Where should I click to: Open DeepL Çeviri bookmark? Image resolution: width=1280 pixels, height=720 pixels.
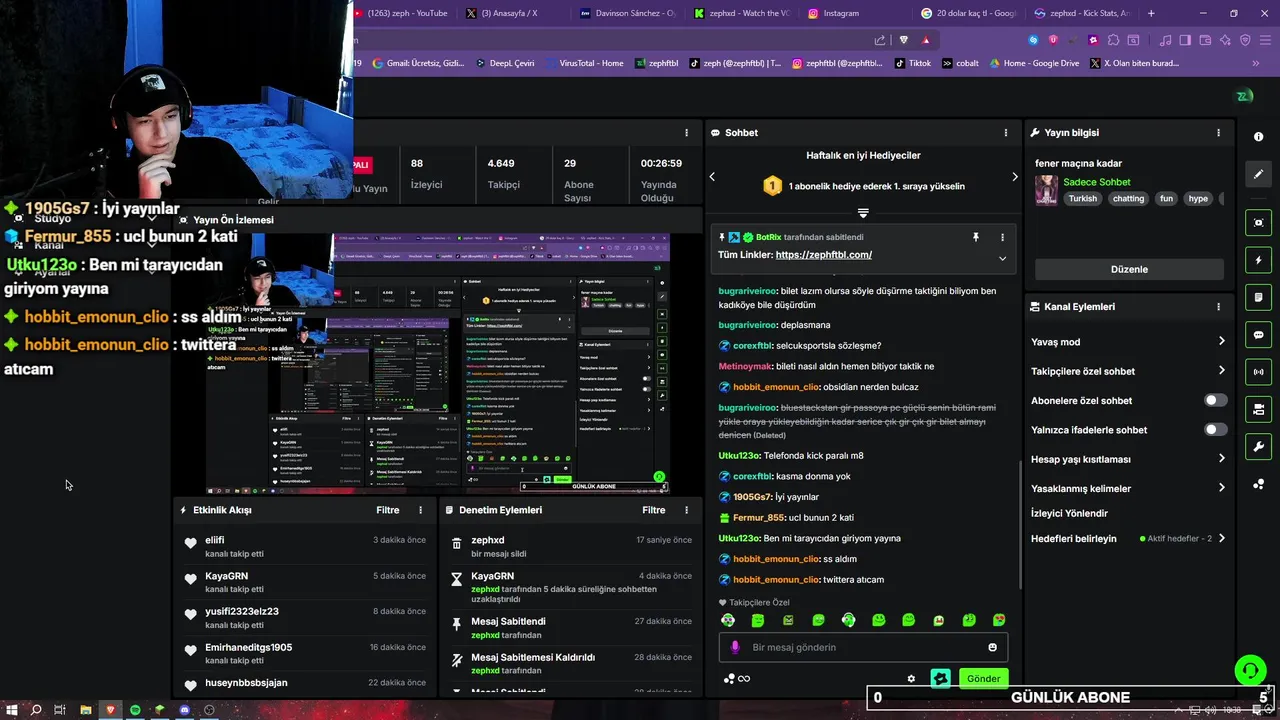[505, 63]
